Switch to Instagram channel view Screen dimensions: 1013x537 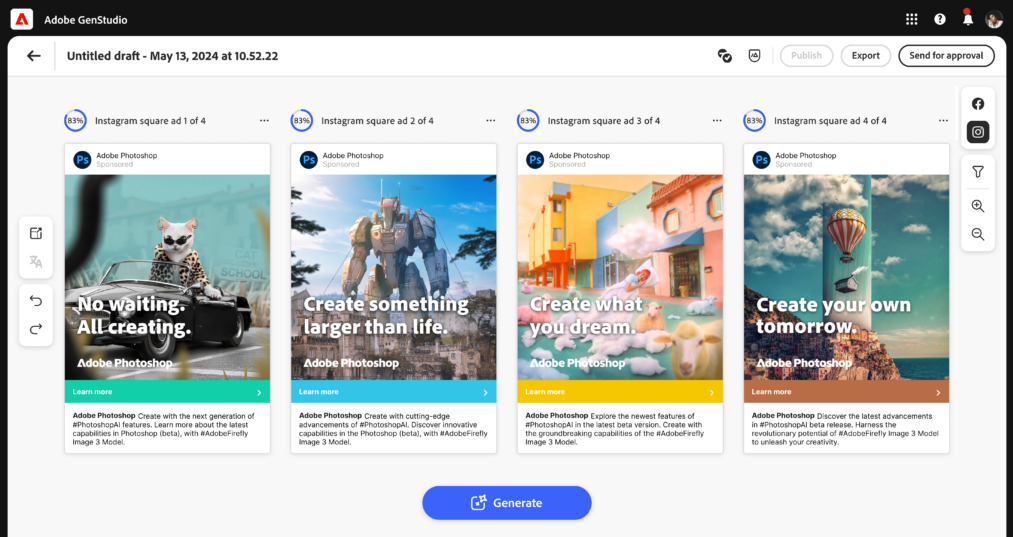click(x=977, y=132)
